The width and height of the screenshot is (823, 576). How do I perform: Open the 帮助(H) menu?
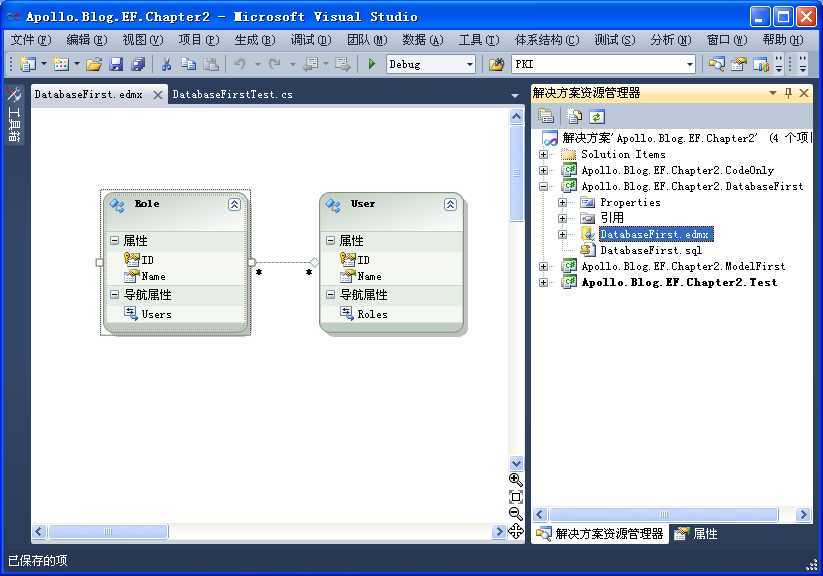tap(783, 40)
